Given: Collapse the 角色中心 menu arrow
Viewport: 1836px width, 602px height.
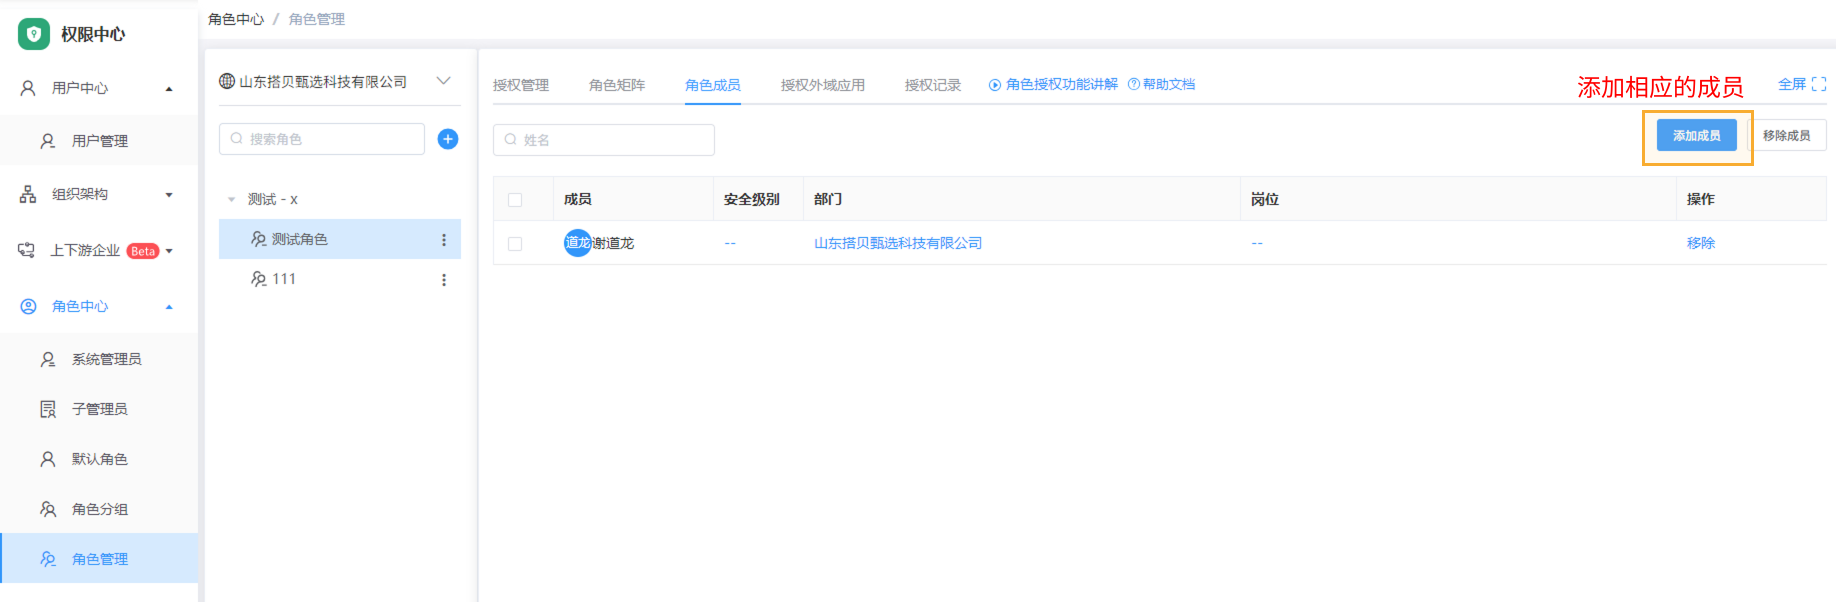Looking at the screenshot, I should point(169,307).
